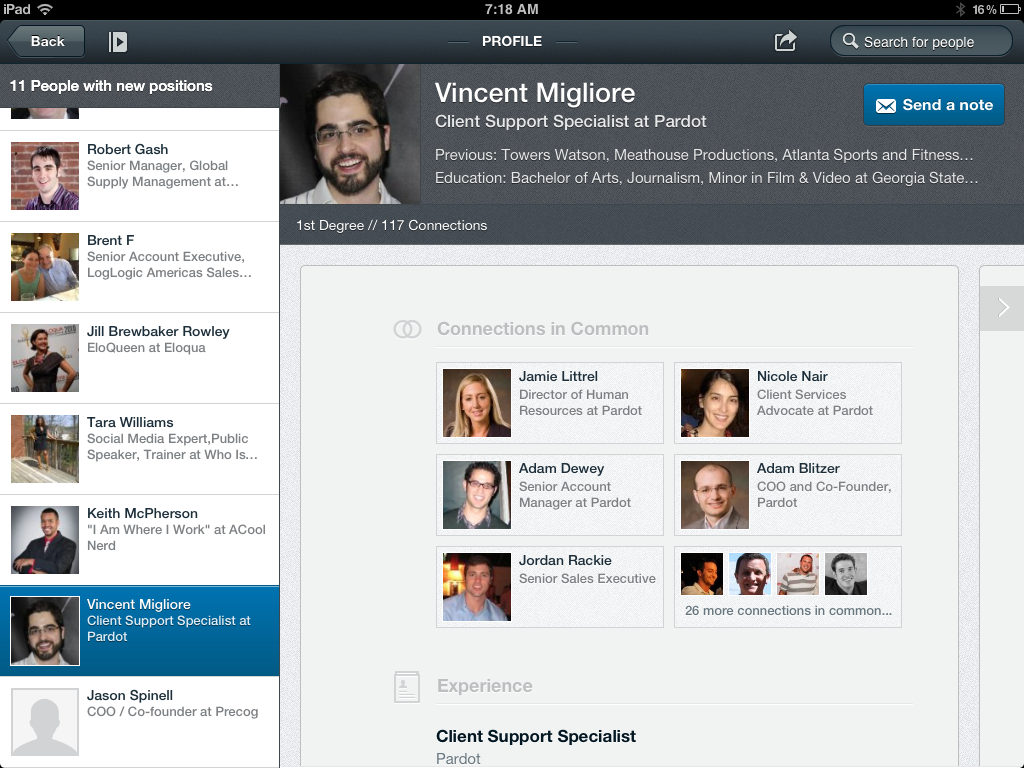Send a note to Vincent Migliore
The height and width of the screenshot is (768, 1024).
pyautogui.click(x=934, y=104)
